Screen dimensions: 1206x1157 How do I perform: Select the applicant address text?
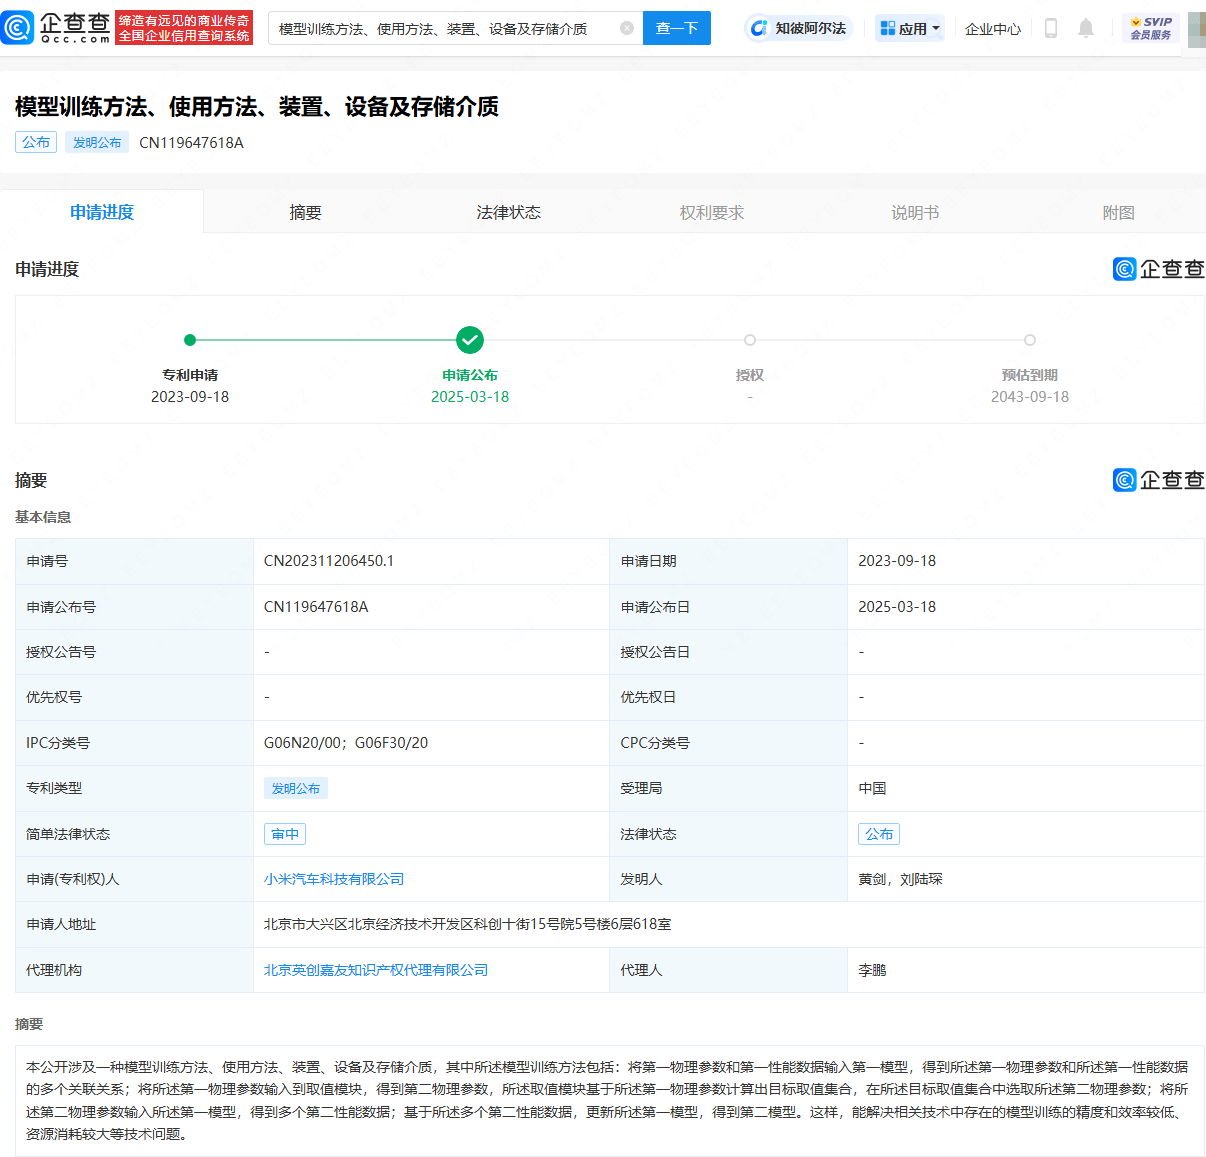tap(467, 924)
